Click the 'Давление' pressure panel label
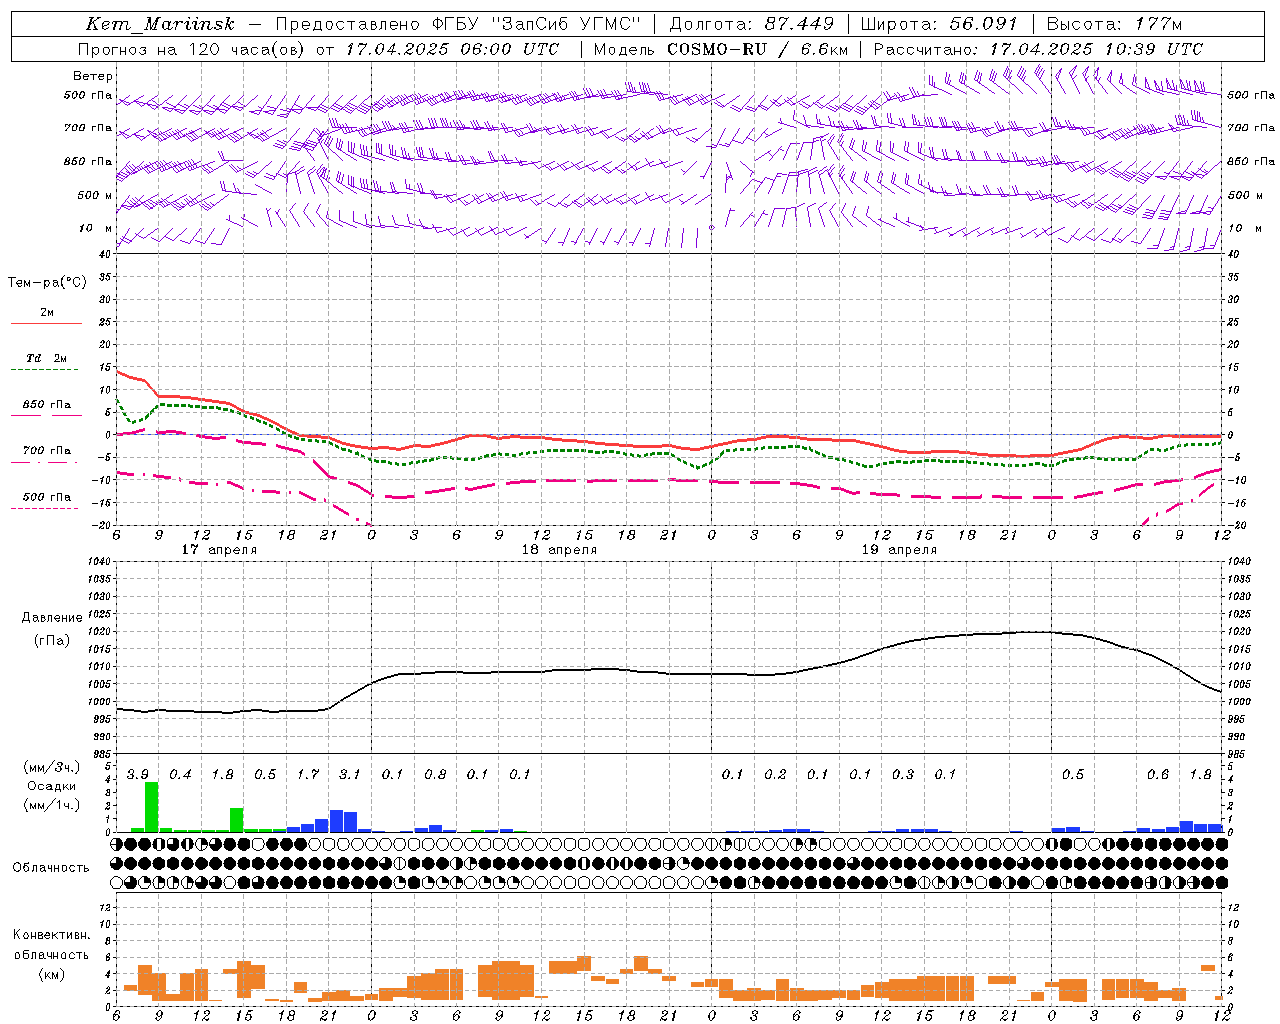1280x1024 pixels. pos(52,618)
